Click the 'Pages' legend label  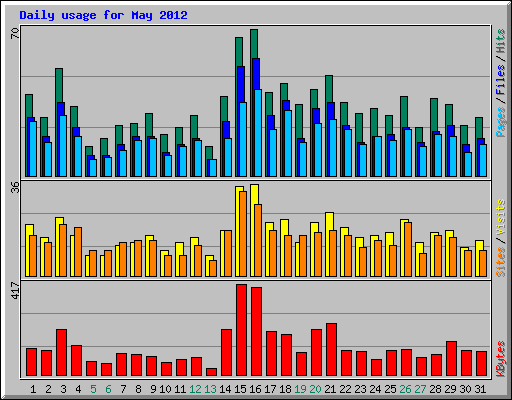coord(501,122)
